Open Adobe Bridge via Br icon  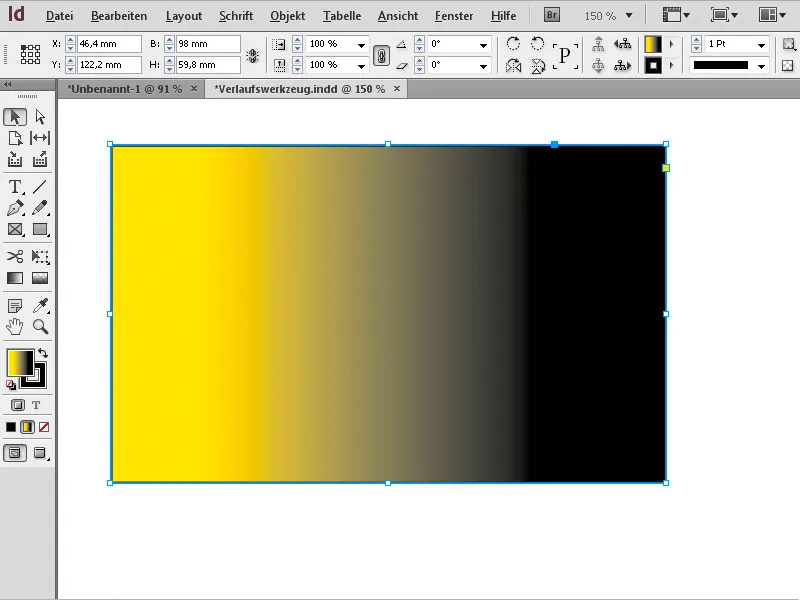pos(552,15)
